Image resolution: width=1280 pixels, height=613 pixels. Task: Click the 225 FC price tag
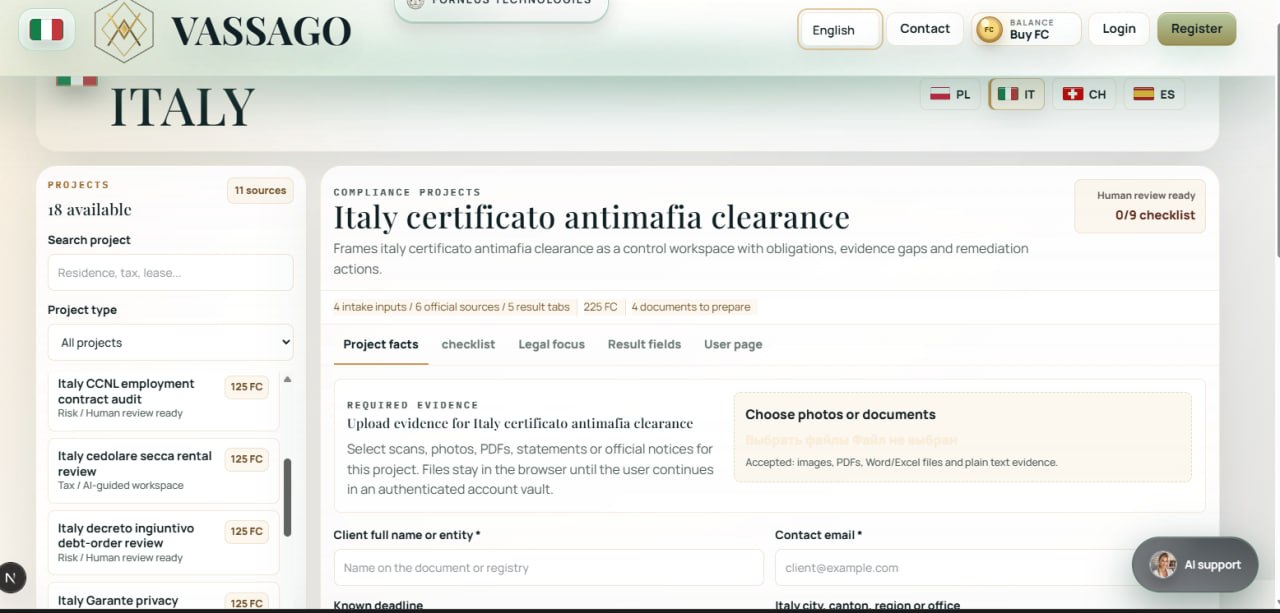pyautogui.click(x=600, y=307)
